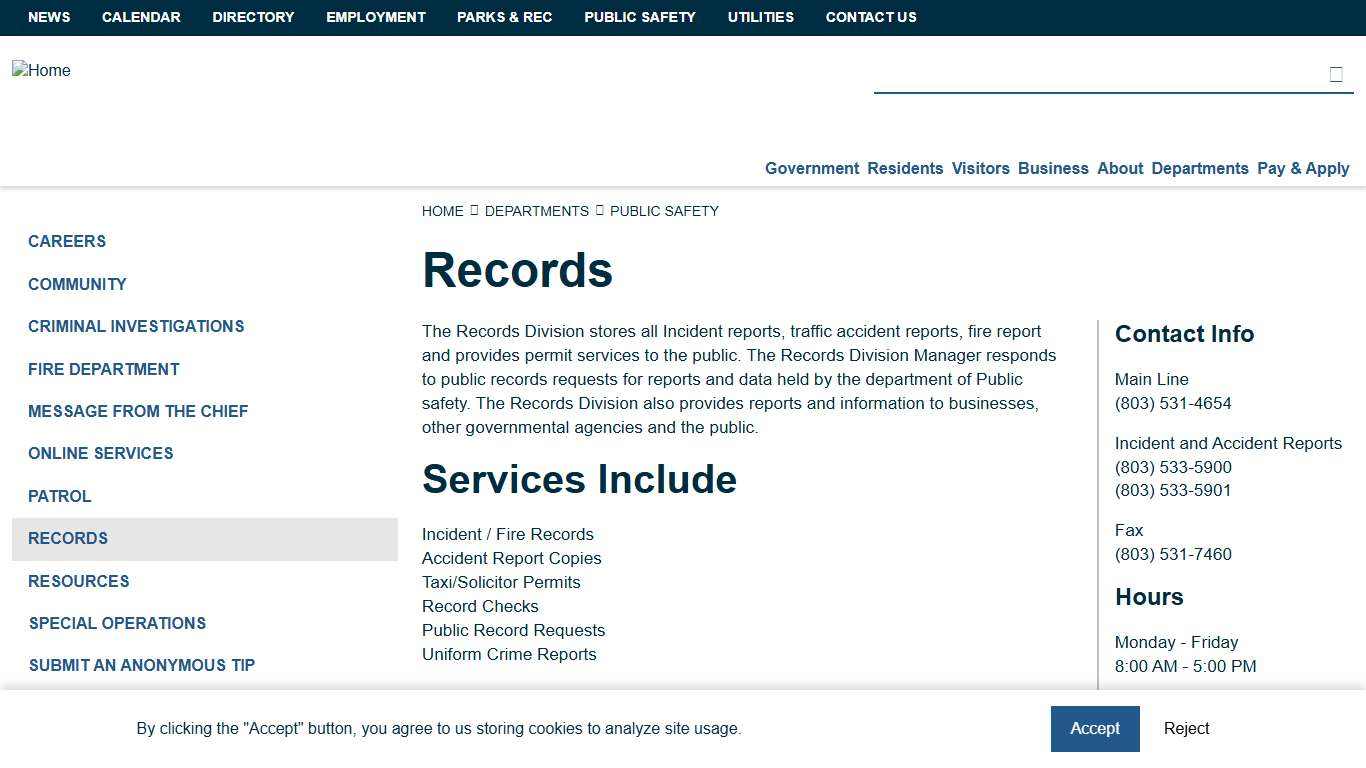The width and height of the screenshot is (1366, 768).
Task: Click the Home logo image
Action: coord(41,70)
